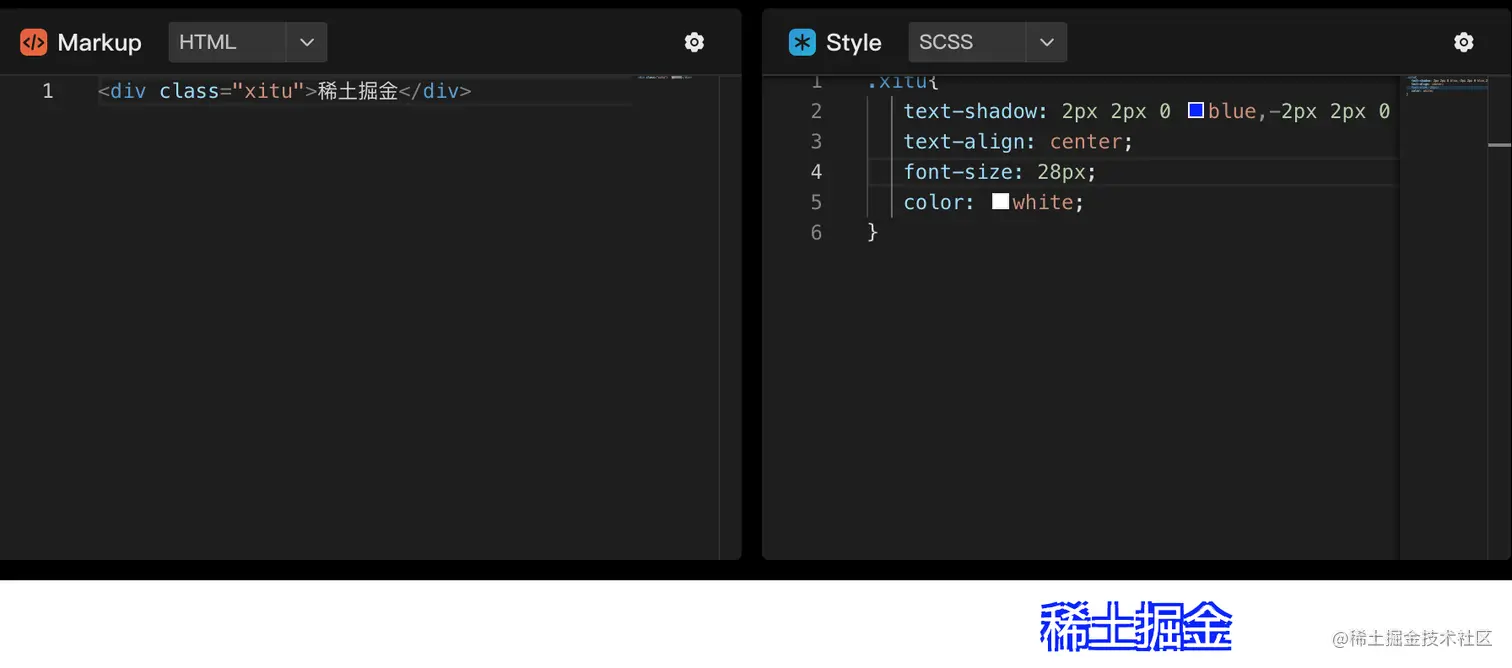The image size is (1512, 668).
Task: Place cursor in the div class="xitu" line
Action: [x=284, y=91]
